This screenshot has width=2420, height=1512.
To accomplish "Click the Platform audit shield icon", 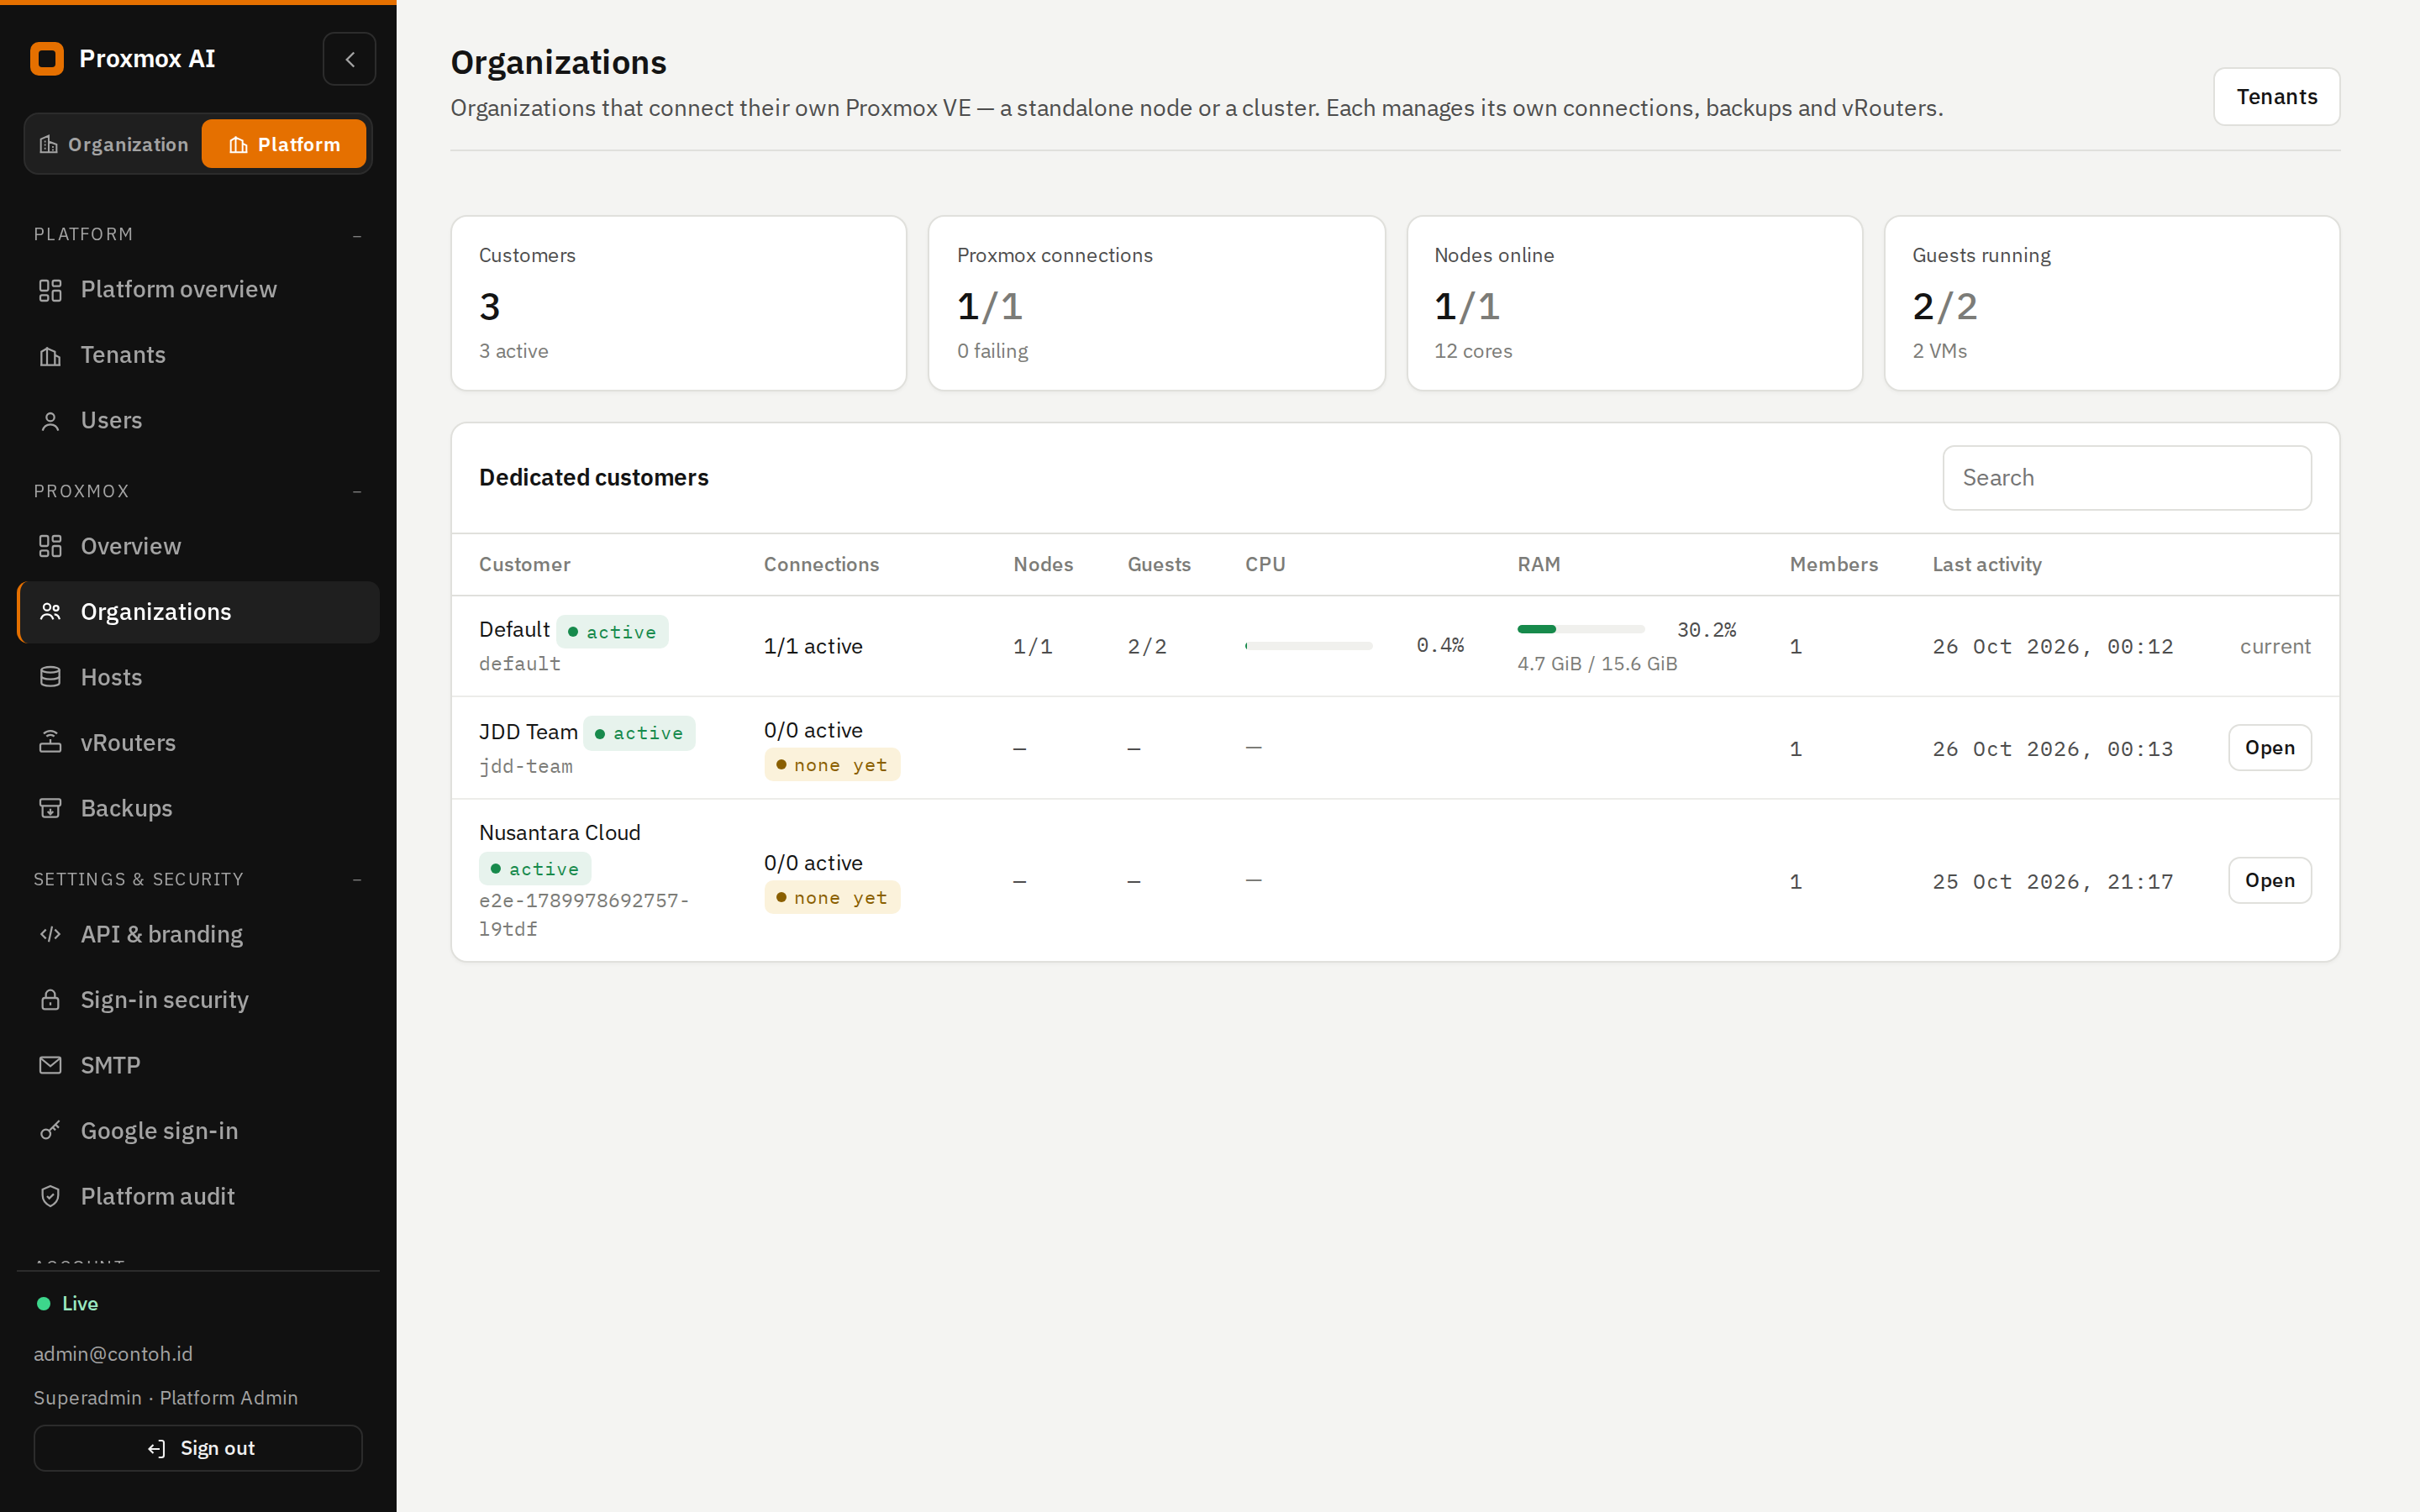I will [x=50, y=1196].
